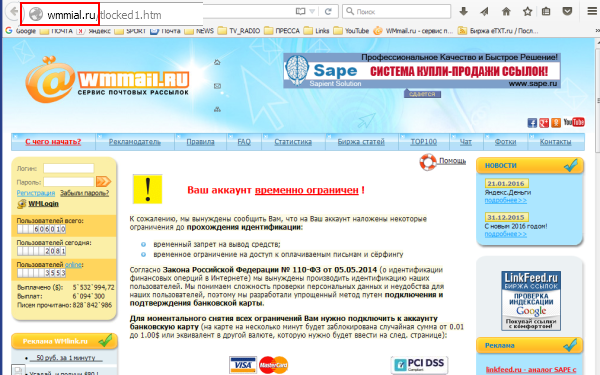Expand the bookmarks toolbar overflow chevron

tap(597, 31)
